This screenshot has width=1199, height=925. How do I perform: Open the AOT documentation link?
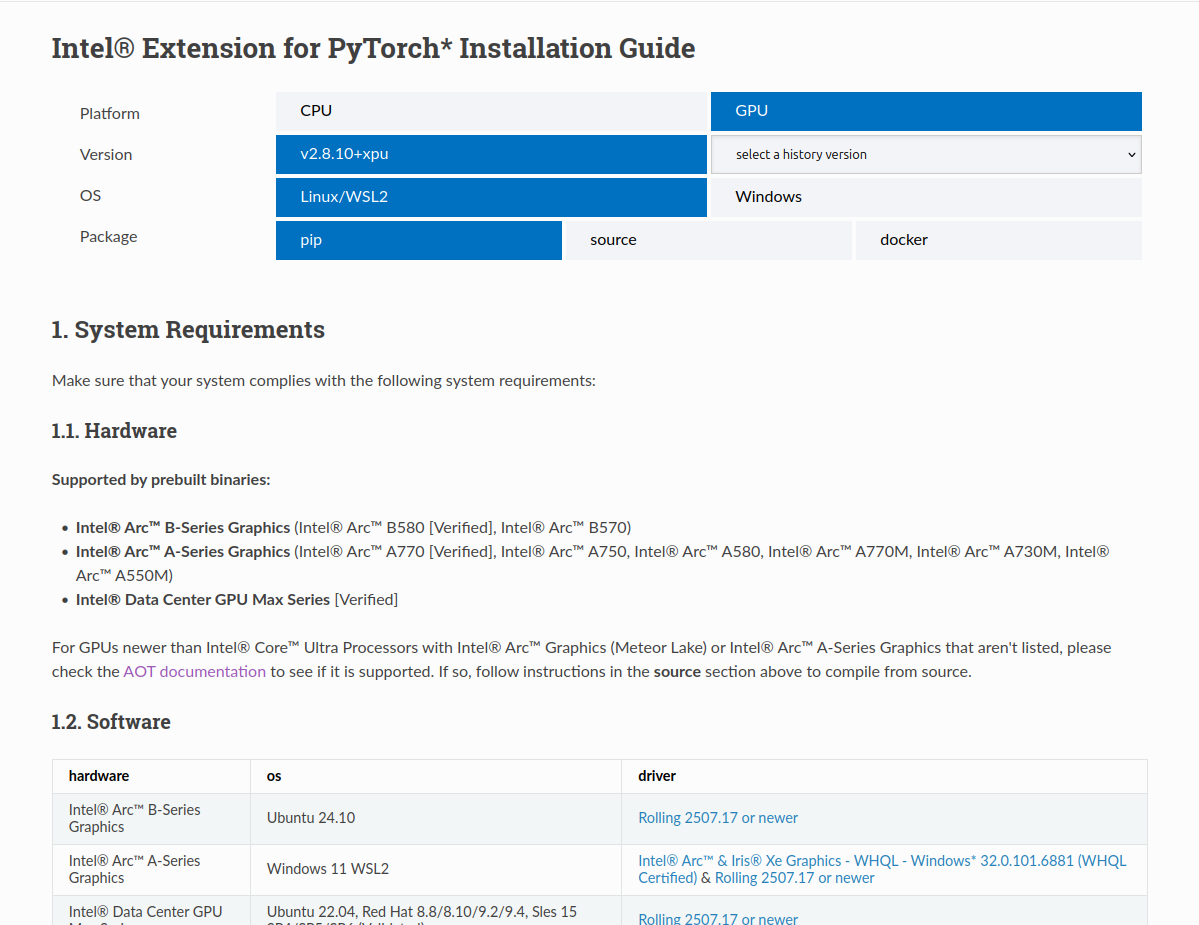[x=194, y=671]
